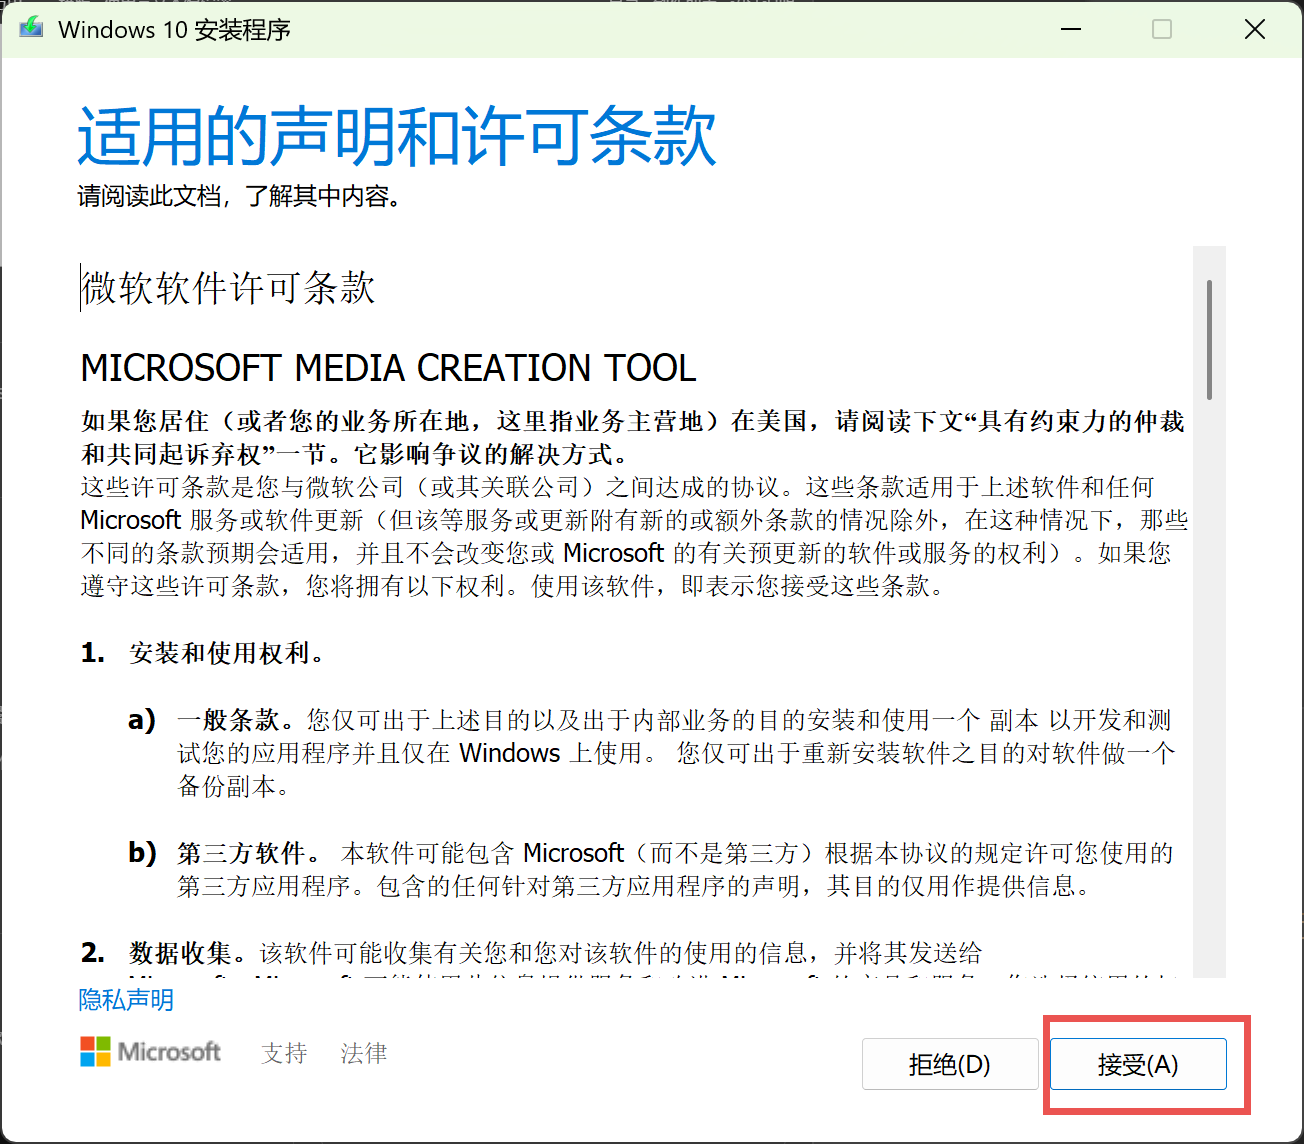
Task: Click the page title 适用的声明和许可条款
Action: point(397,135)
